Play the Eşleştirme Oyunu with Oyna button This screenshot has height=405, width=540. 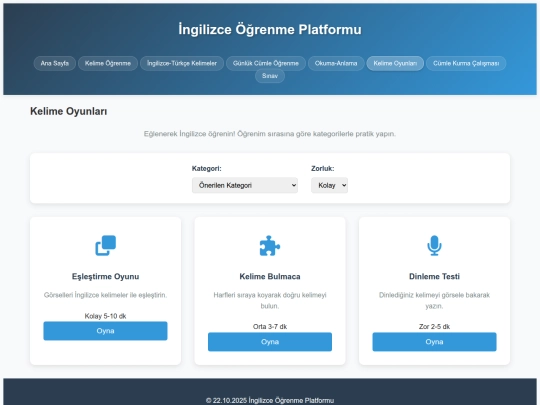pyautogui.click(x=105, y=331)
